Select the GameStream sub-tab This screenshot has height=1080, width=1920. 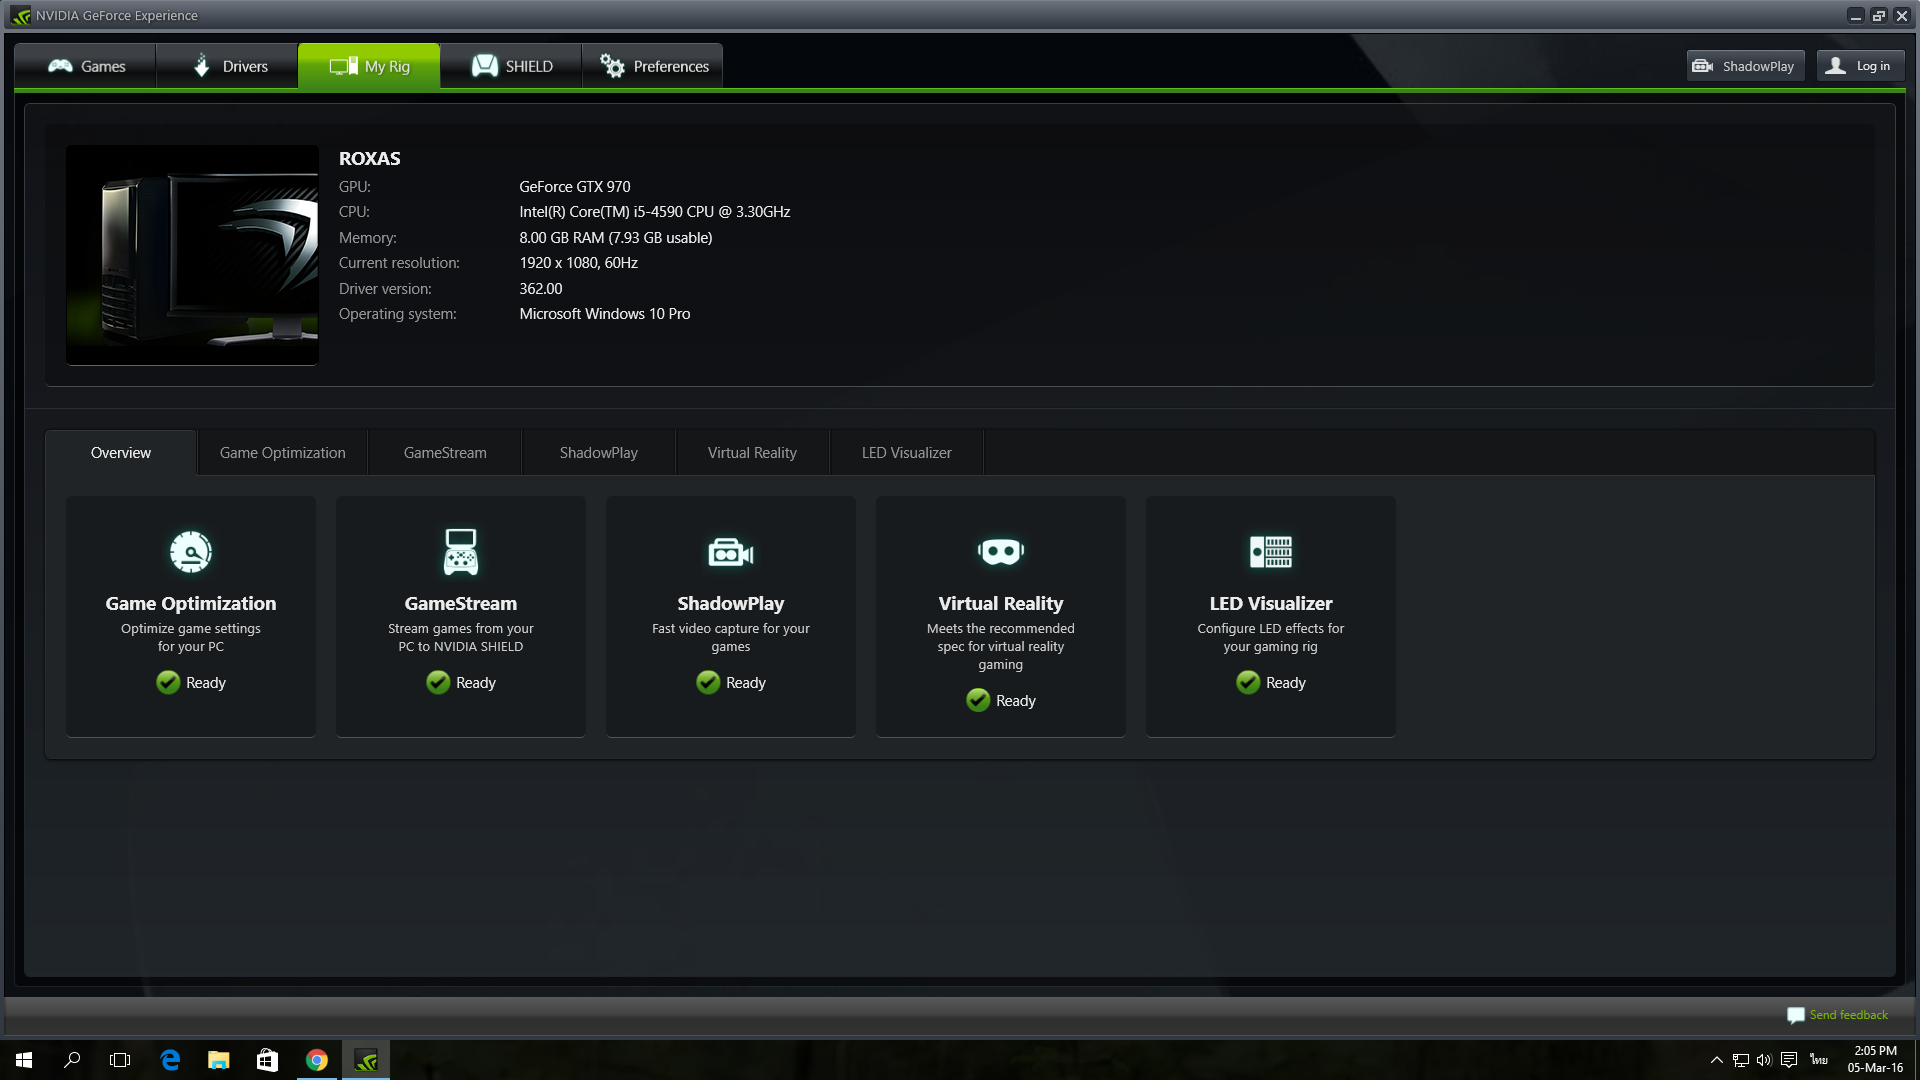click(x=445, y=453)
